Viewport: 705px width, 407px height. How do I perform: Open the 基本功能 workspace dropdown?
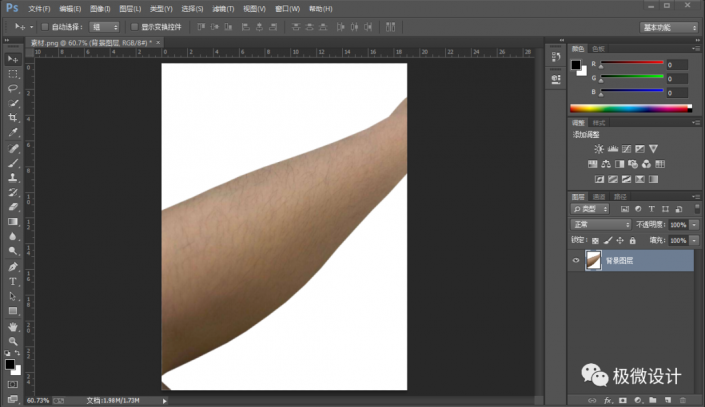[x=669, y=27]
